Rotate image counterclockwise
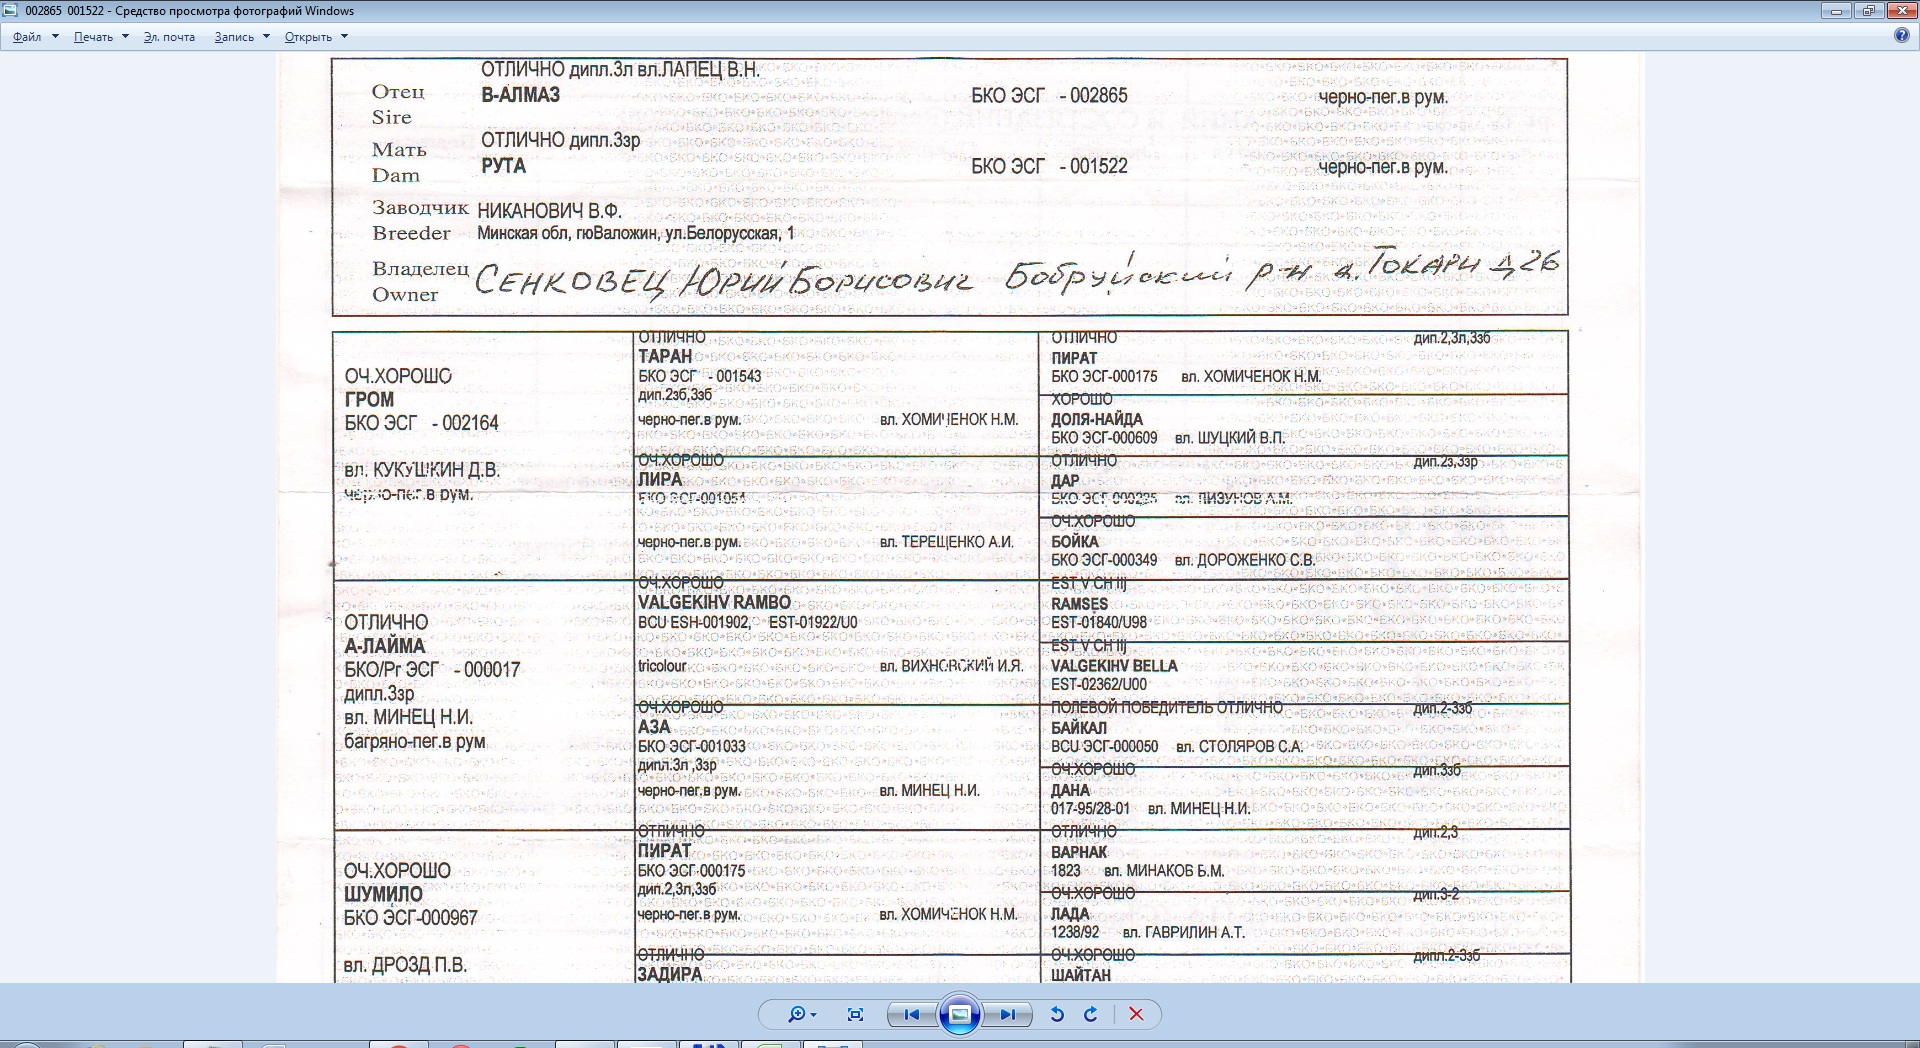This screenshot has width=1920, height=1048. pyautogui.click(x=1057, y=1014)
